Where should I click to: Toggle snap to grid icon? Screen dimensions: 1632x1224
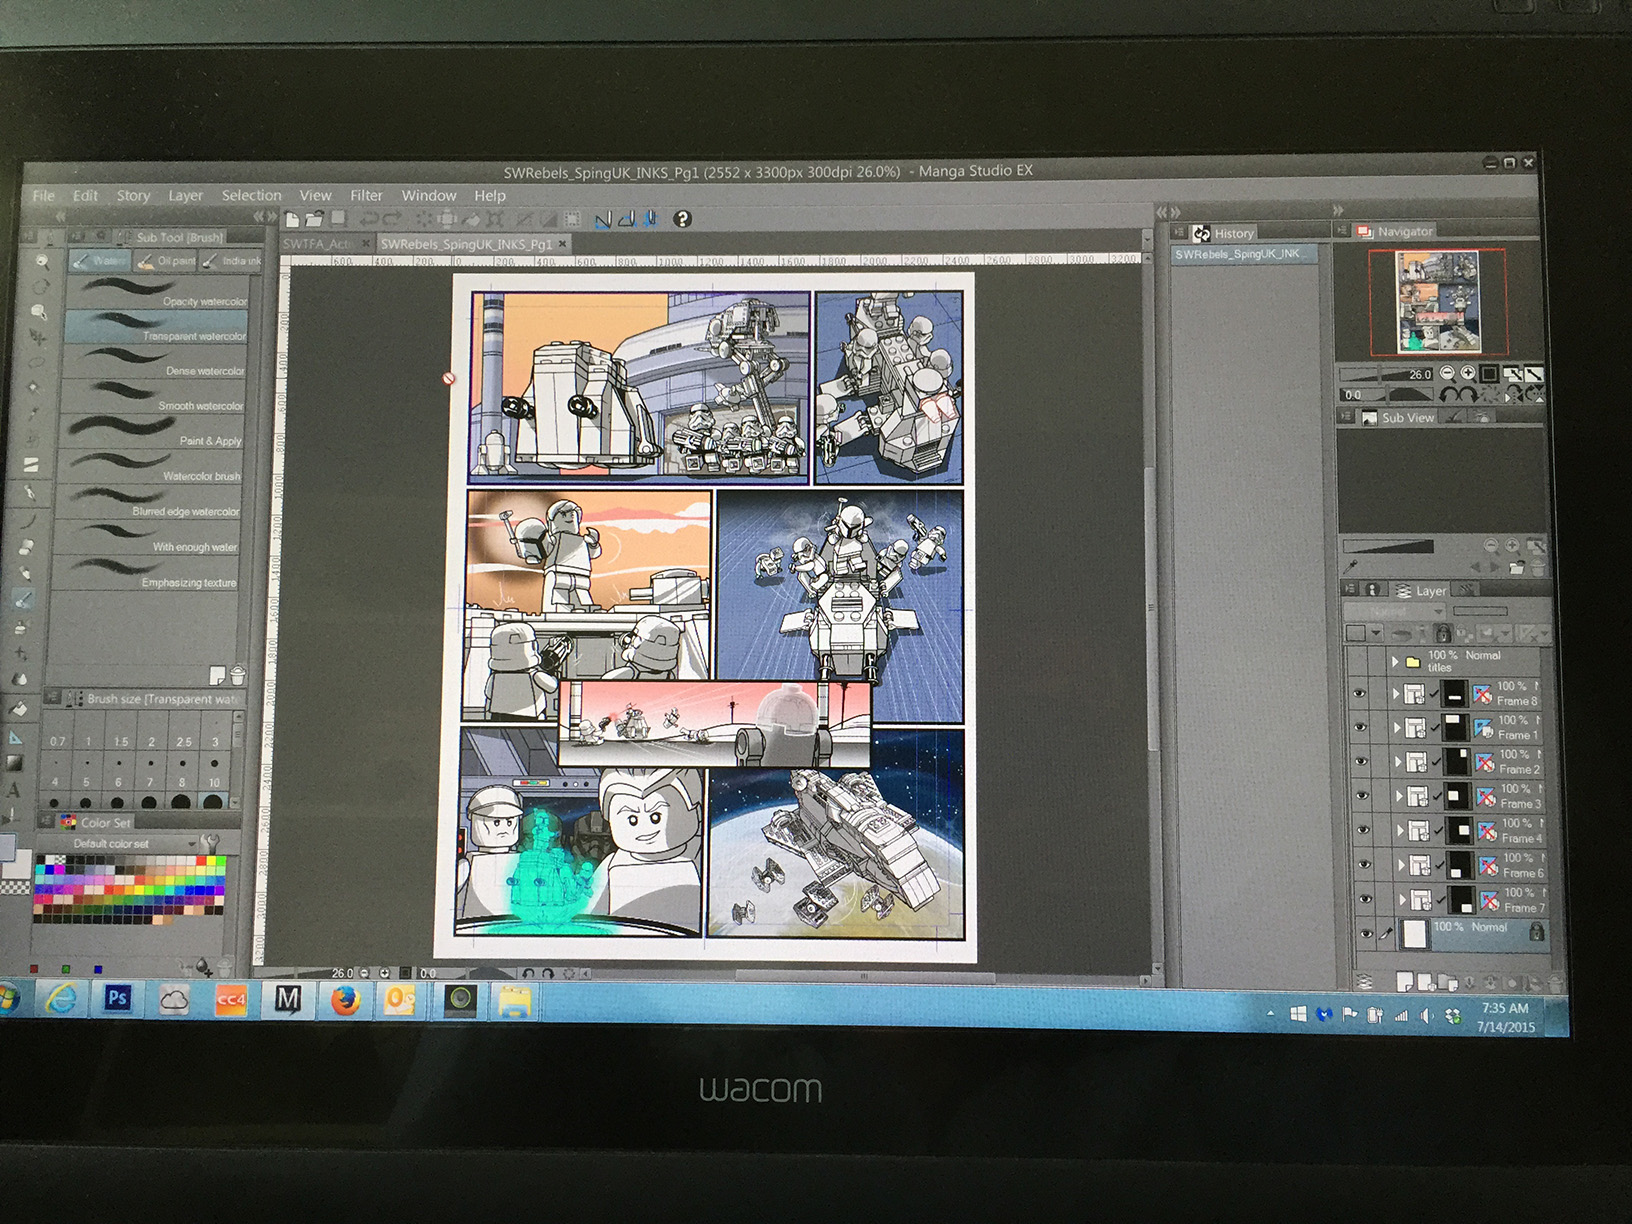[x=649, y=219]
